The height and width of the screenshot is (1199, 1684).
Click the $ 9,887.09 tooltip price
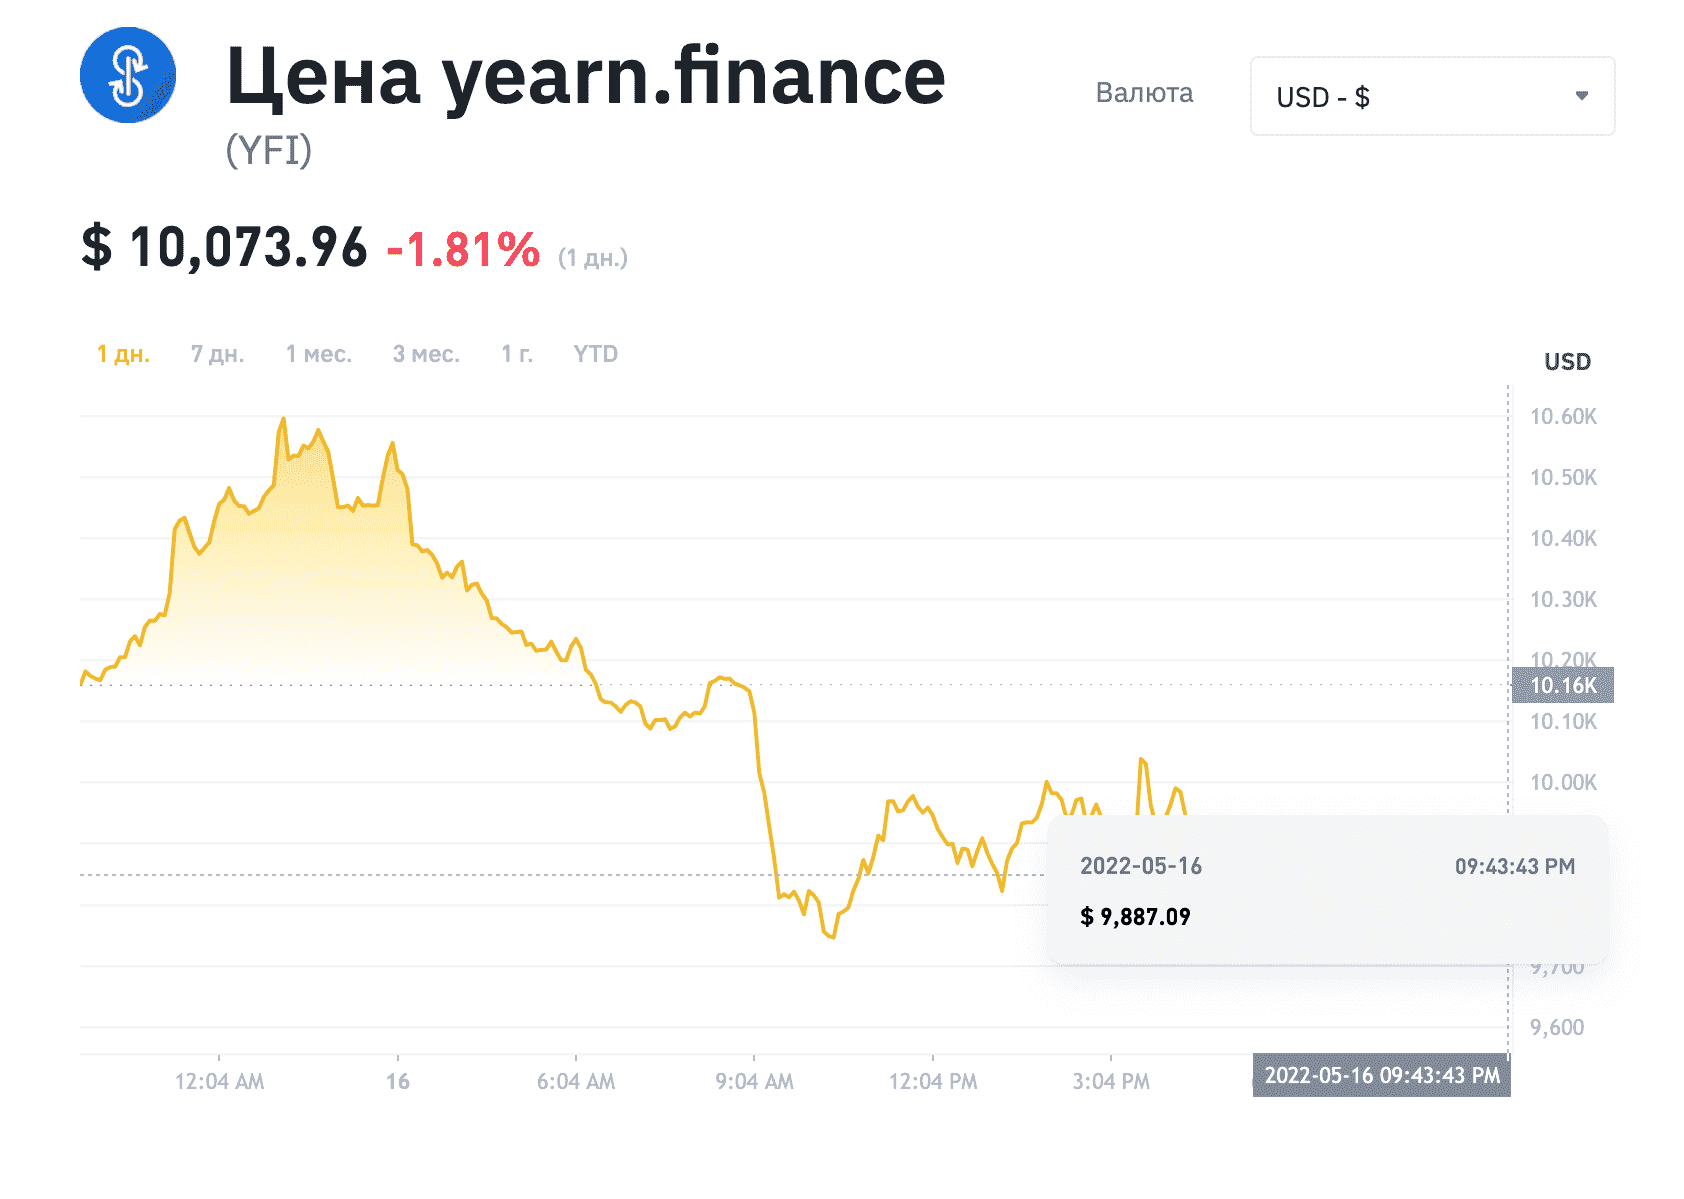click(x=1135, y=916)
